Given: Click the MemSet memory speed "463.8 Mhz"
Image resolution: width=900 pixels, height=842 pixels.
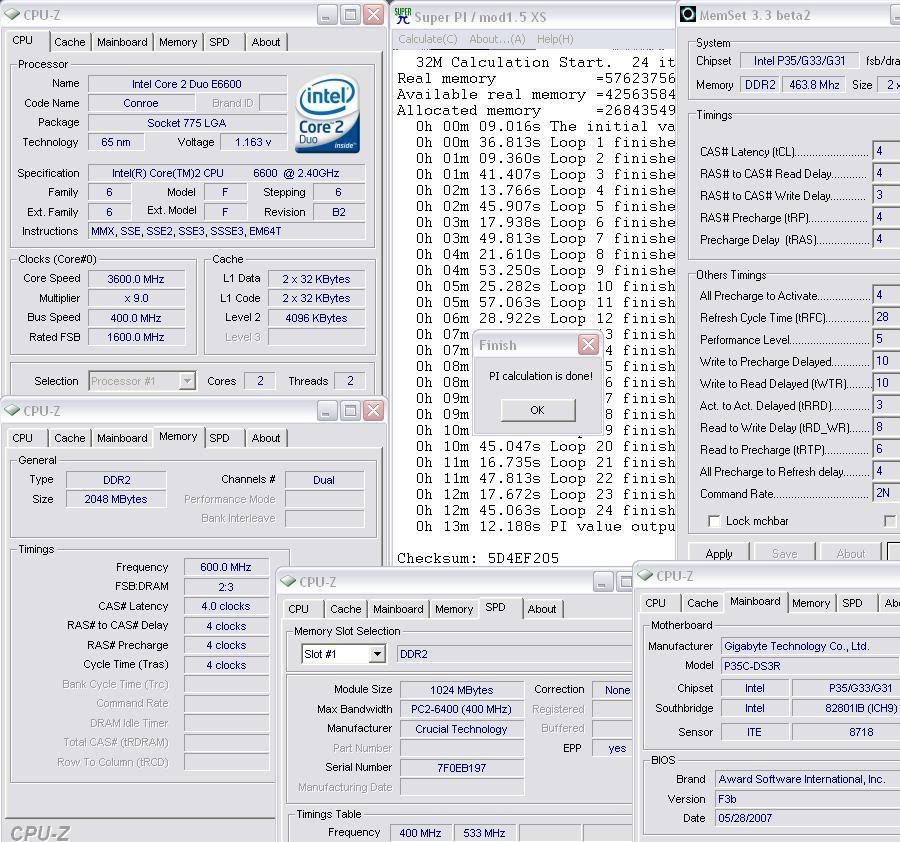Looking at the screenshot, I should (814, 84).
